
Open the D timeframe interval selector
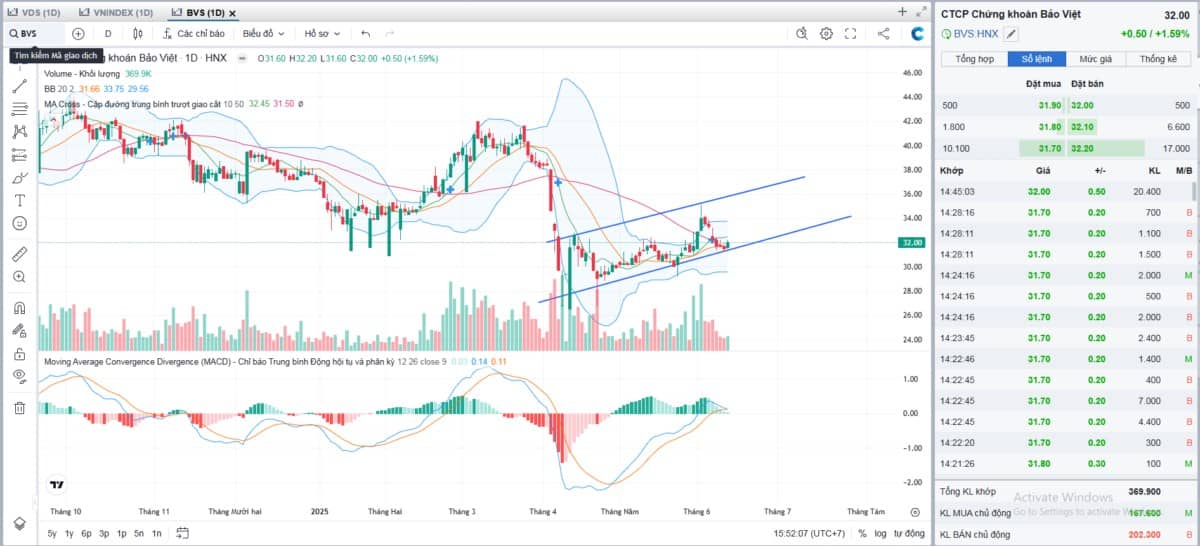coord(108,33)
